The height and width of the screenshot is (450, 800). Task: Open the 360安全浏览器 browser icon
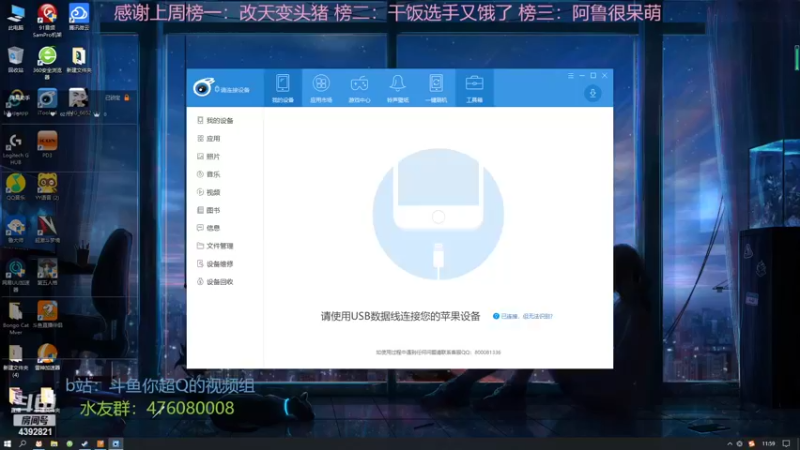[47, 62]
